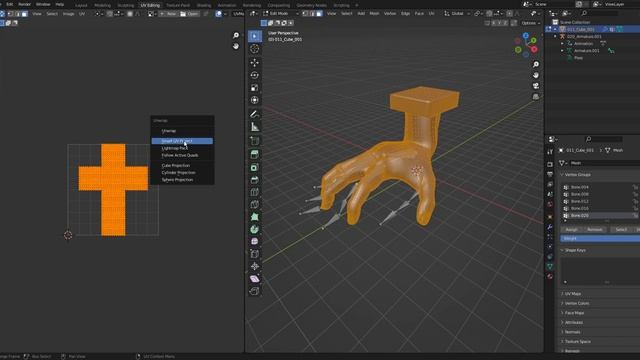The height and width of the screenshot is (360, 640).
Task: Select the Extrude Region tool
Action: click(x=255, y=155)
